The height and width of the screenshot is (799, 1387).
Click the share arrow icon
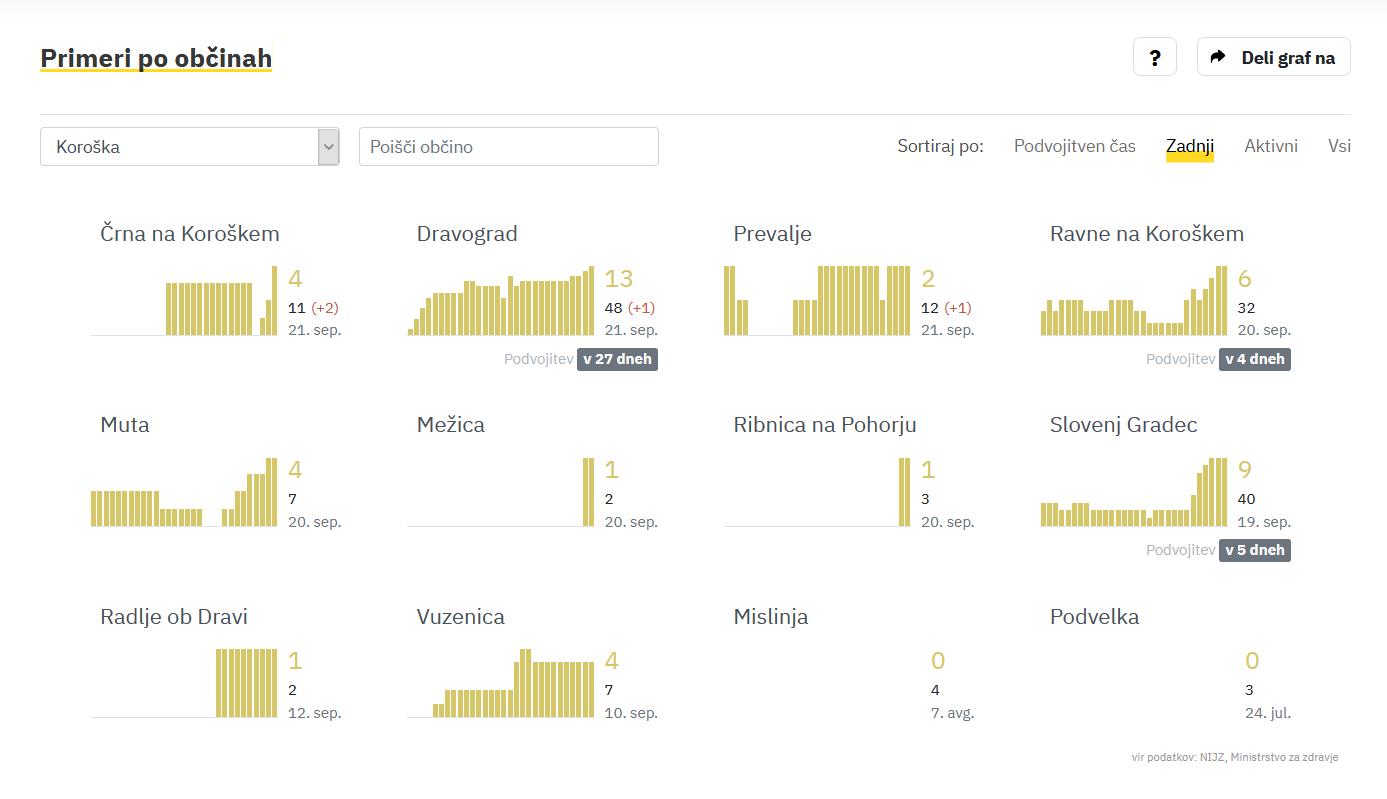click(x=1218, y=57)
